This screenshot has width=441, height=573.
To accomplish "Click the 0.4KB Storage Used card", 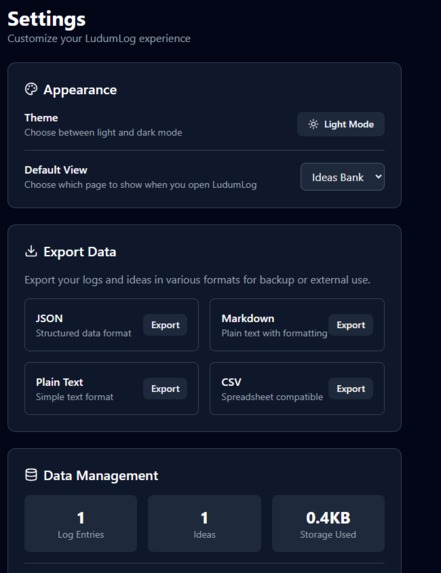I will 328,523.
